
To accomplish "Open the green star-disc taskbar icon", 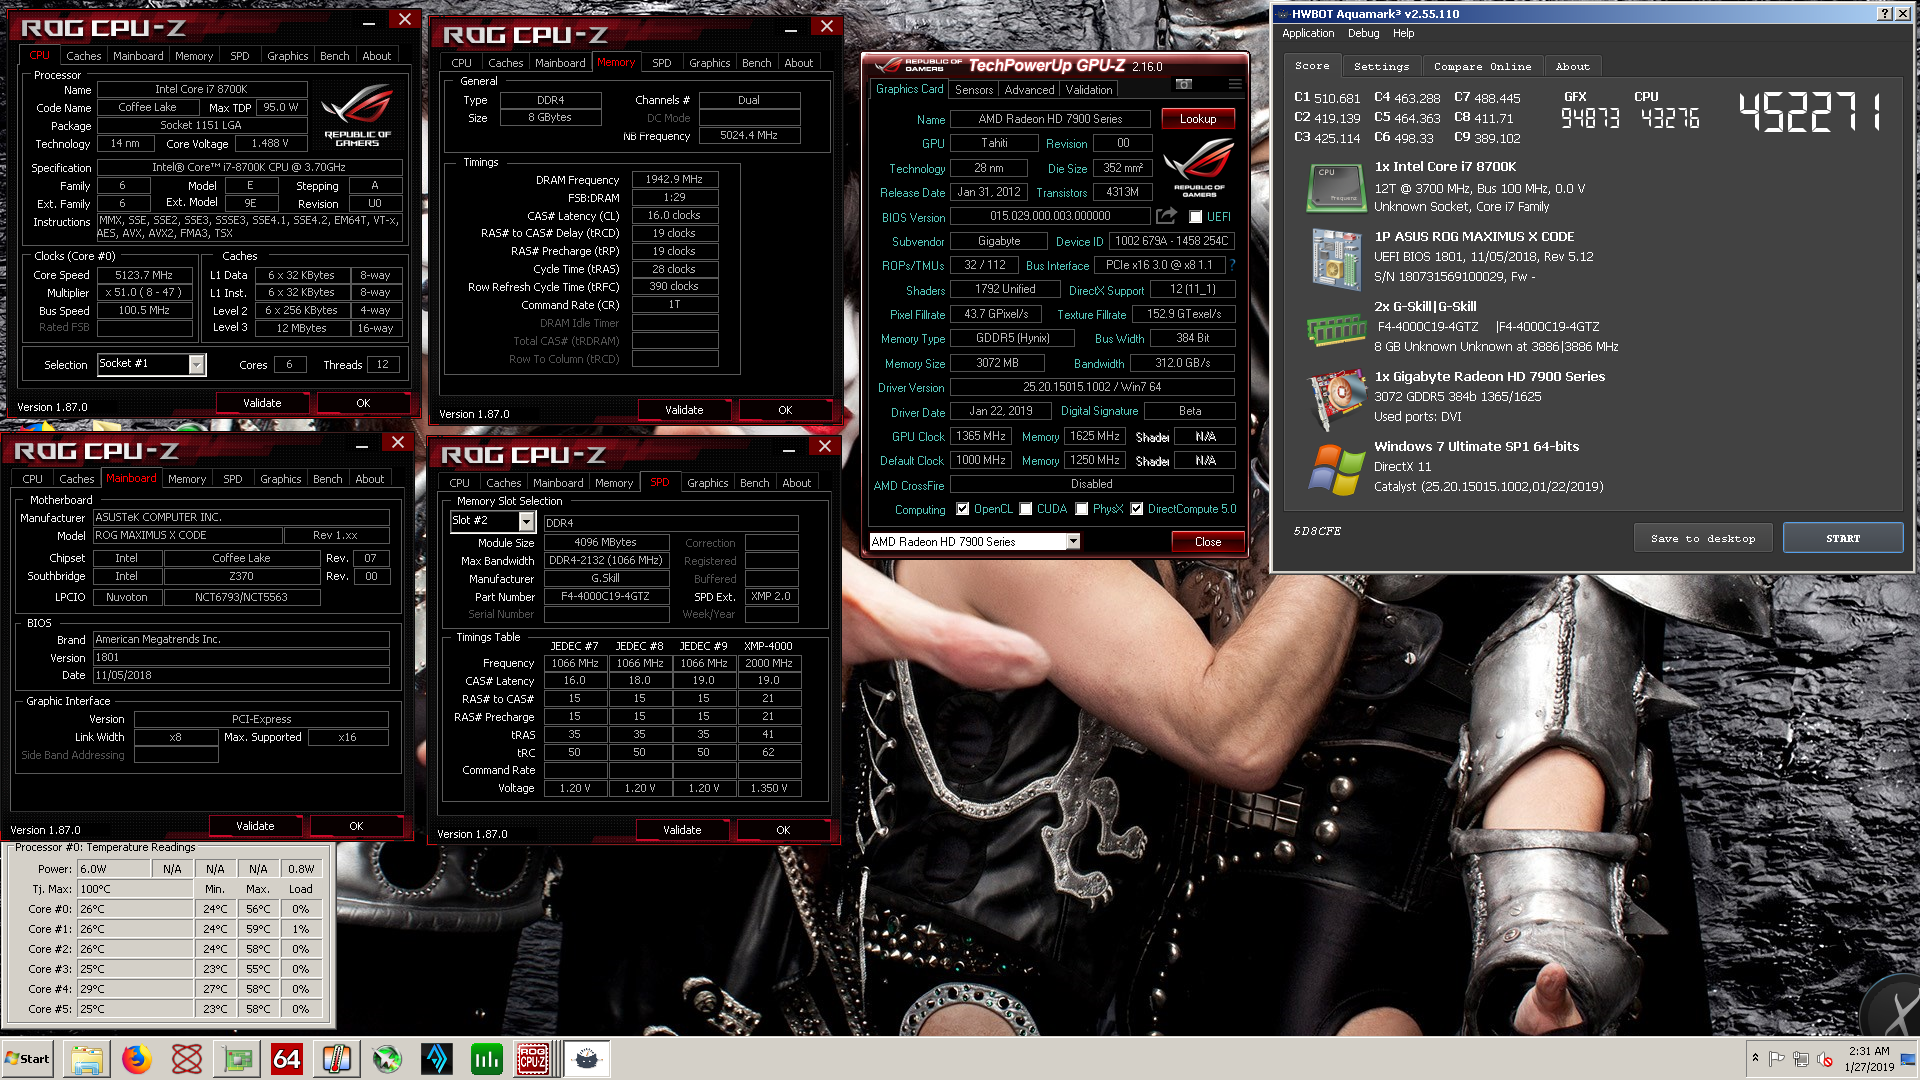I will coord(387,1058).
